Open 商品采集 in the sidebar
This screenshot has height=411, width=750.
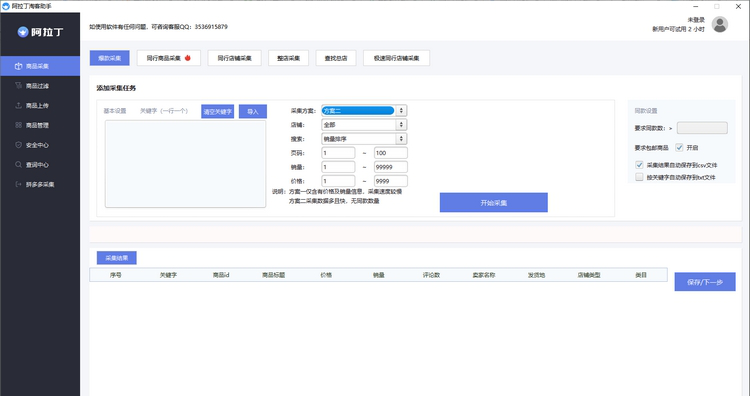(x=40, y=66)
